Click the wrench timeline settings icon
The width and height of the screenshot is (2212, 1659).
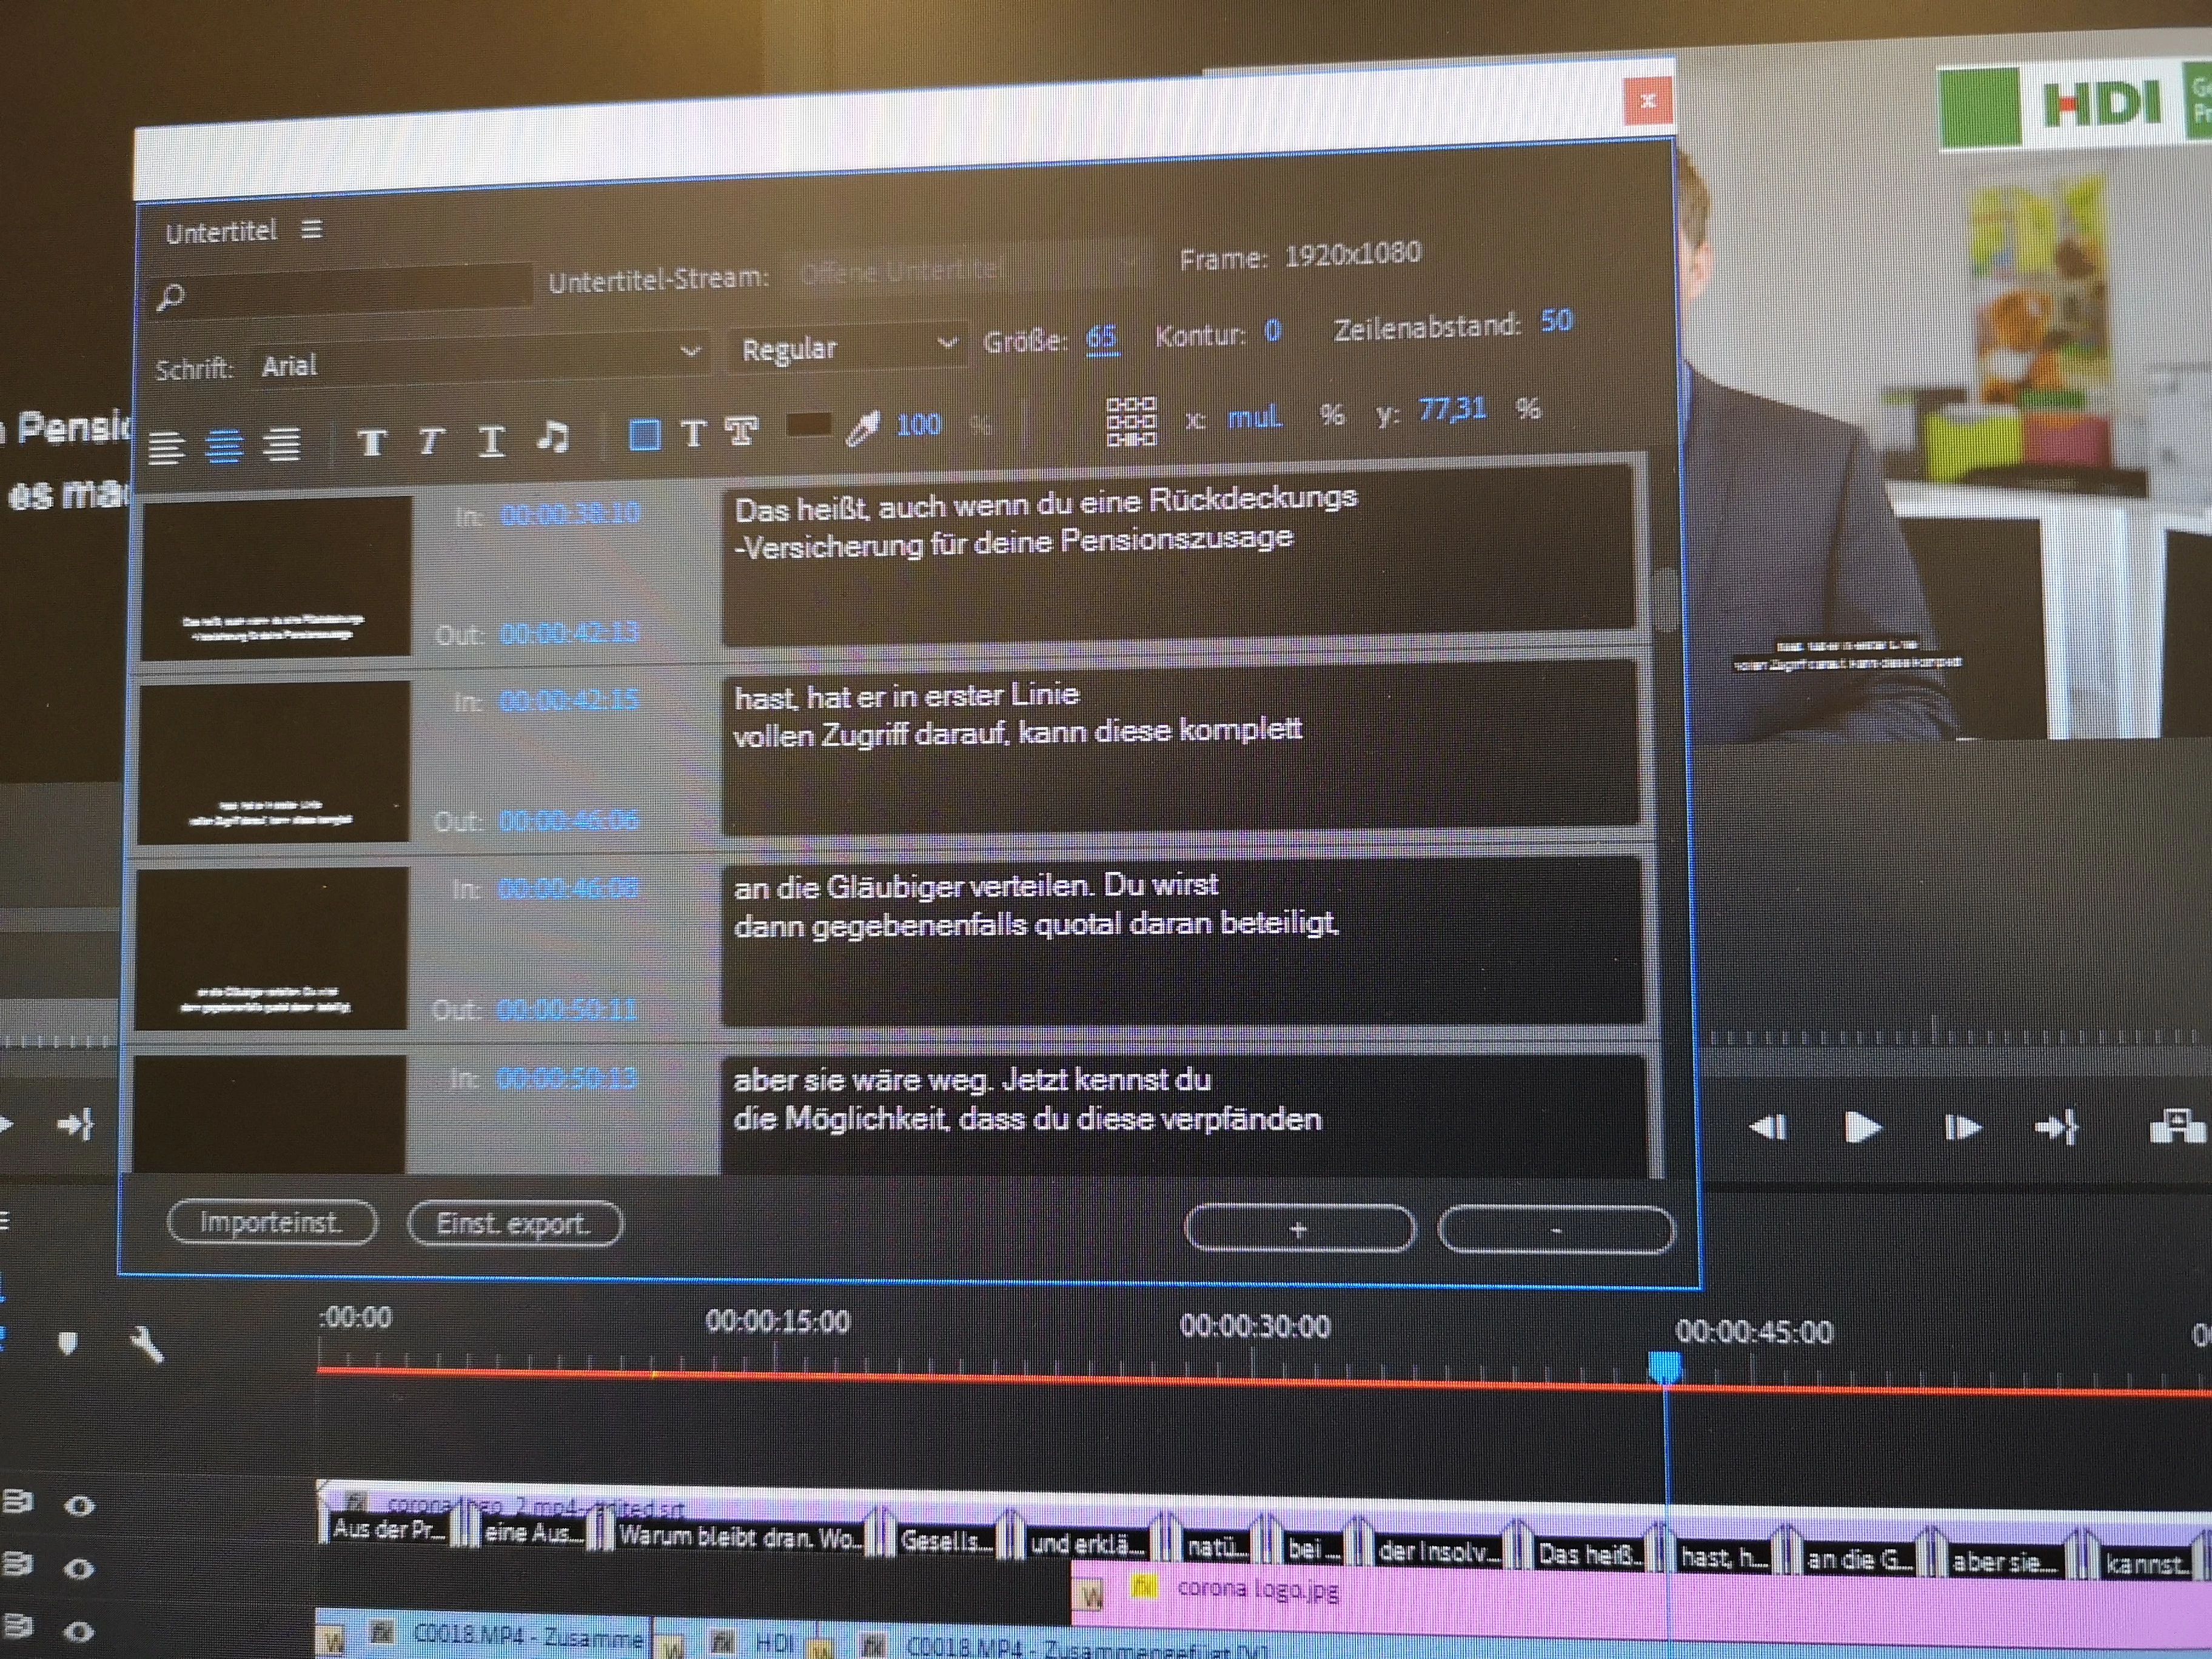[147, 1345]
